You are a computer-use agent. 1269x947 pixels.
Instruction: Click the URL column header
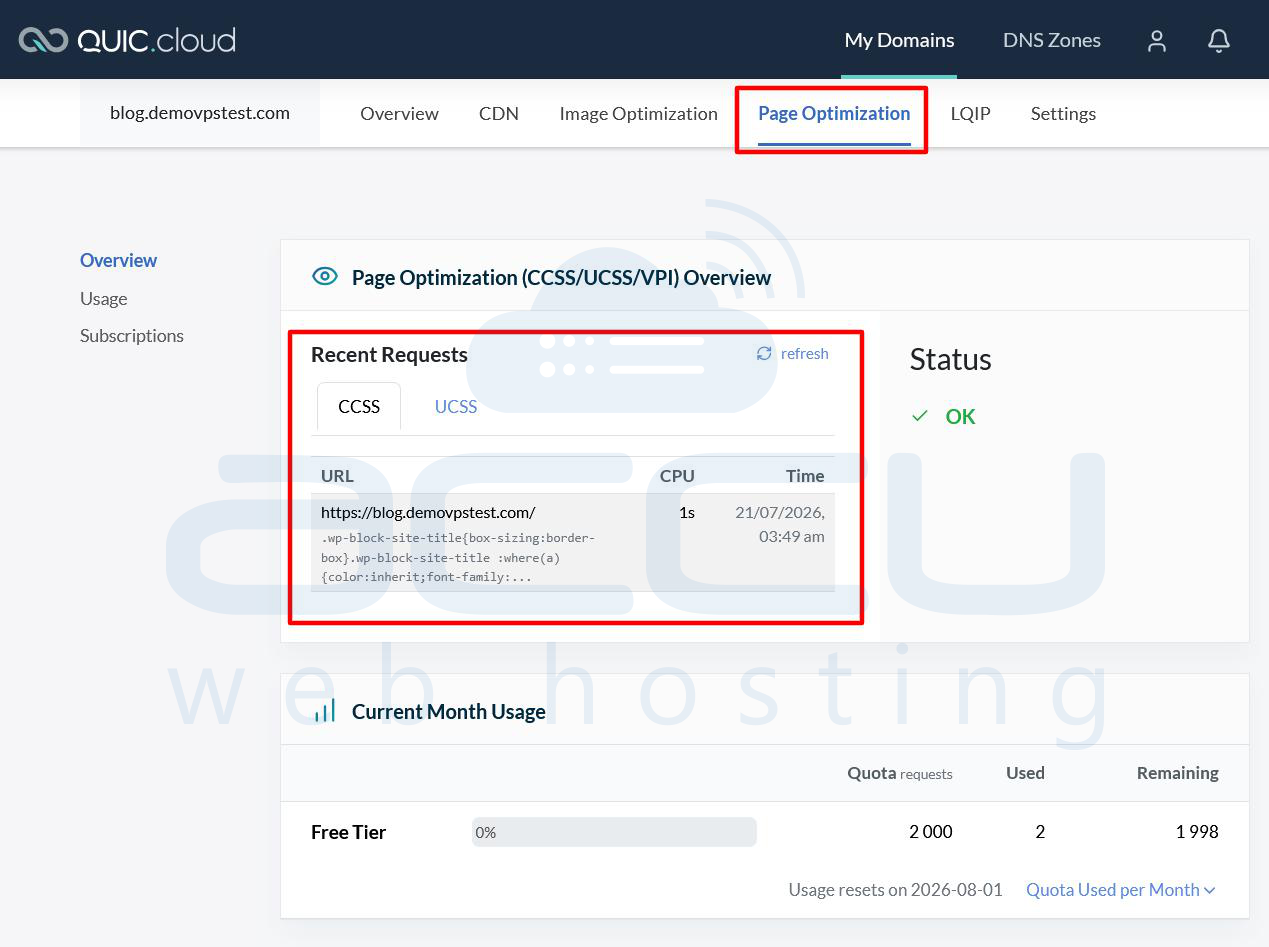[x=337, y=475]
